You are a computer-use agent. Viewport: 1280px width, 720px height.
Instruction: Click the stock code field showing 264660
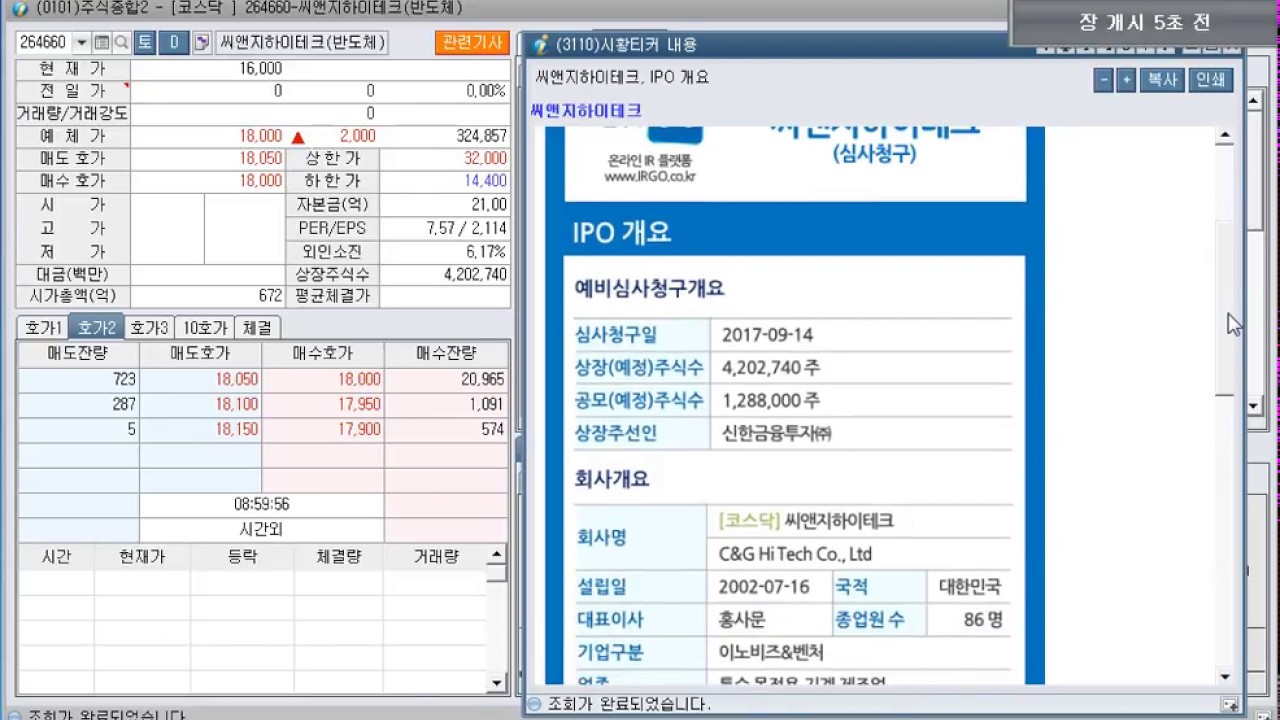click(x=43, y=43)
